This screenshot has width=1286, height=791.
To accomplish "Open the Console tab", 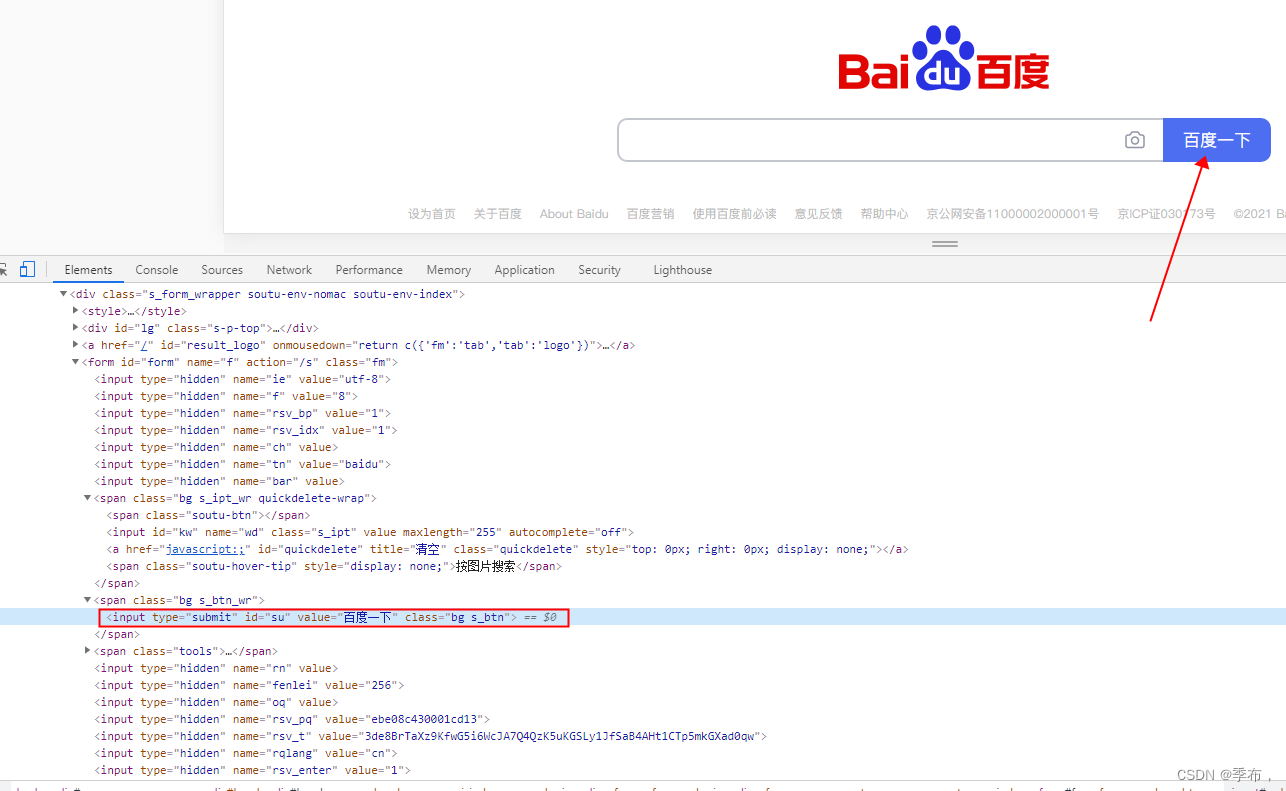I will coord(157,270).
